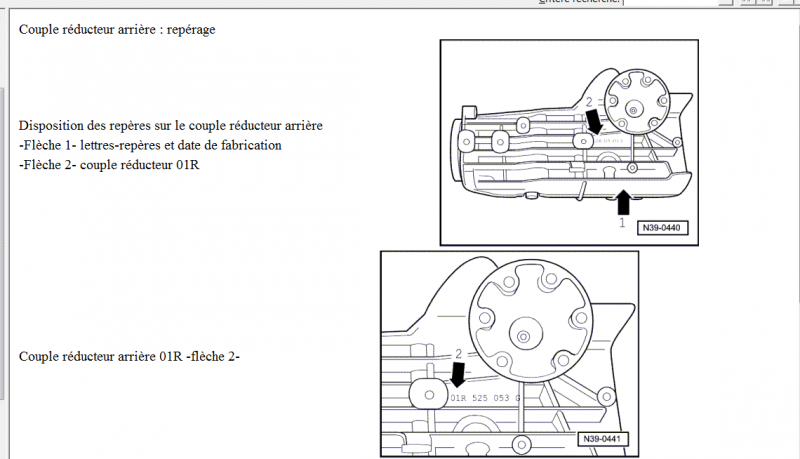The width and height of the screenshot is (800, 459).
Task: Click heading "Couple réducteur arrière : repérage"
Action: pos(117,29)
